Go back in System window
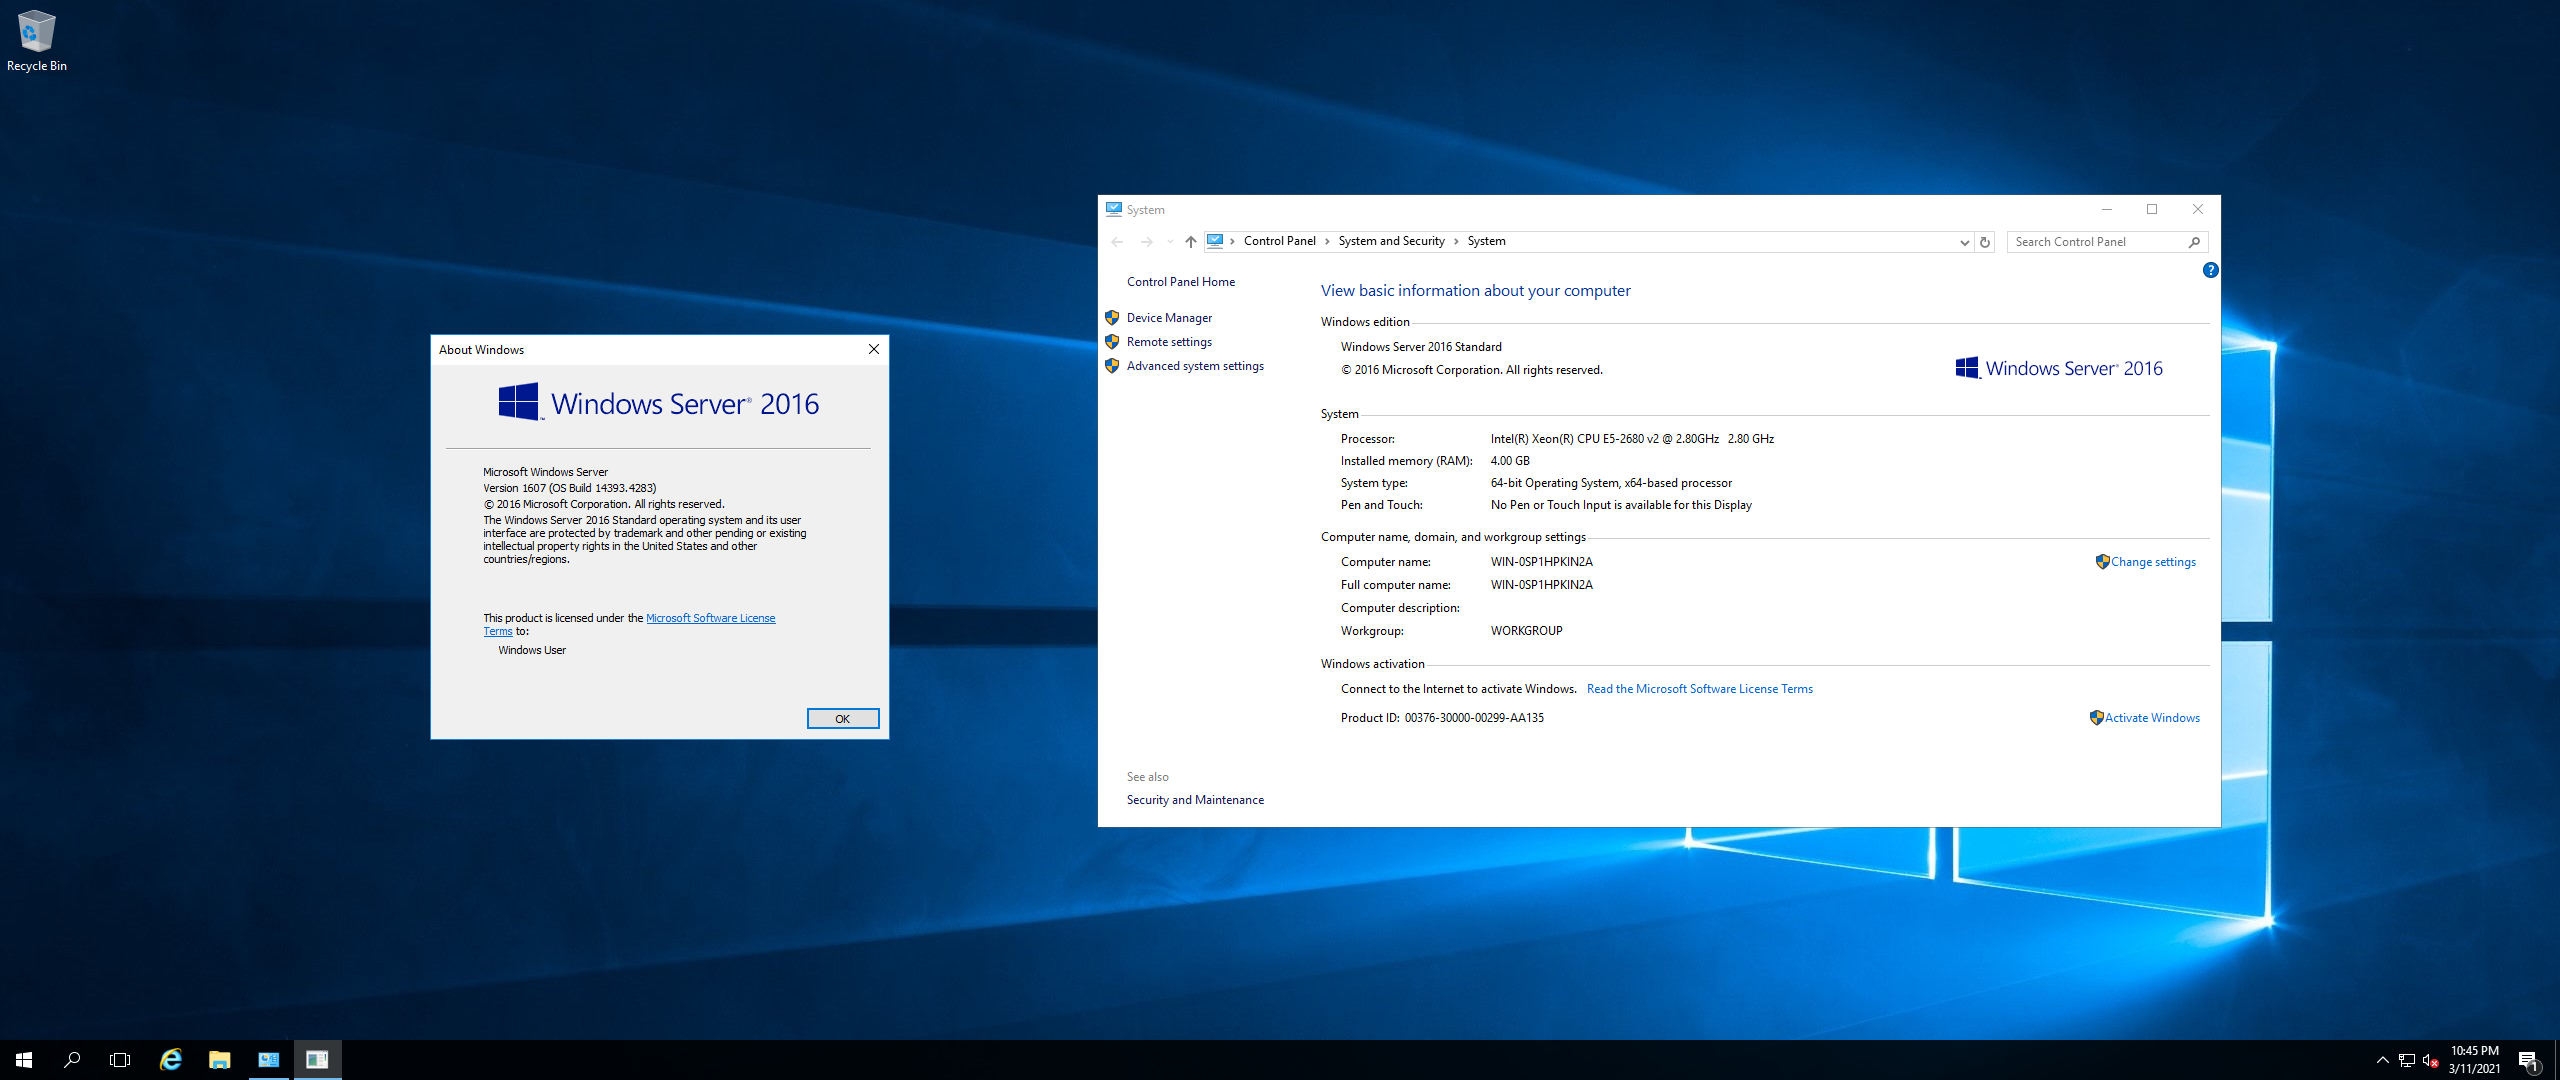2560x1080 pixels. pos(1117,242)
